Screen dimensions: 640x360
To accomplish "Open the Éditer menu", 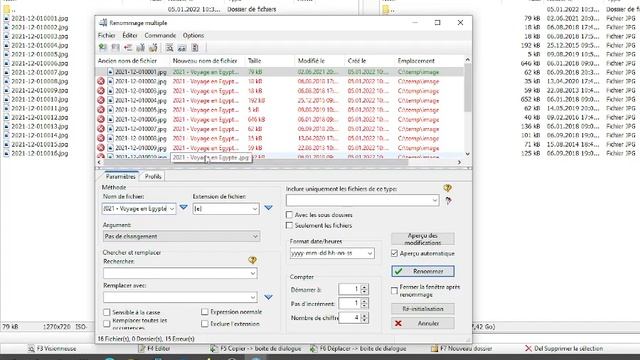I will tap(130, 36).
